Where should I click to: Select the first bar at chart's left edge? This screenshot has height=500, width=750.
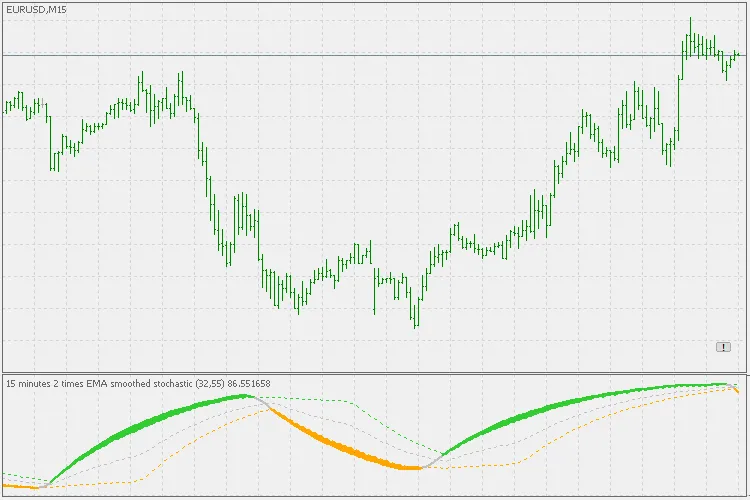coord(5,105)
